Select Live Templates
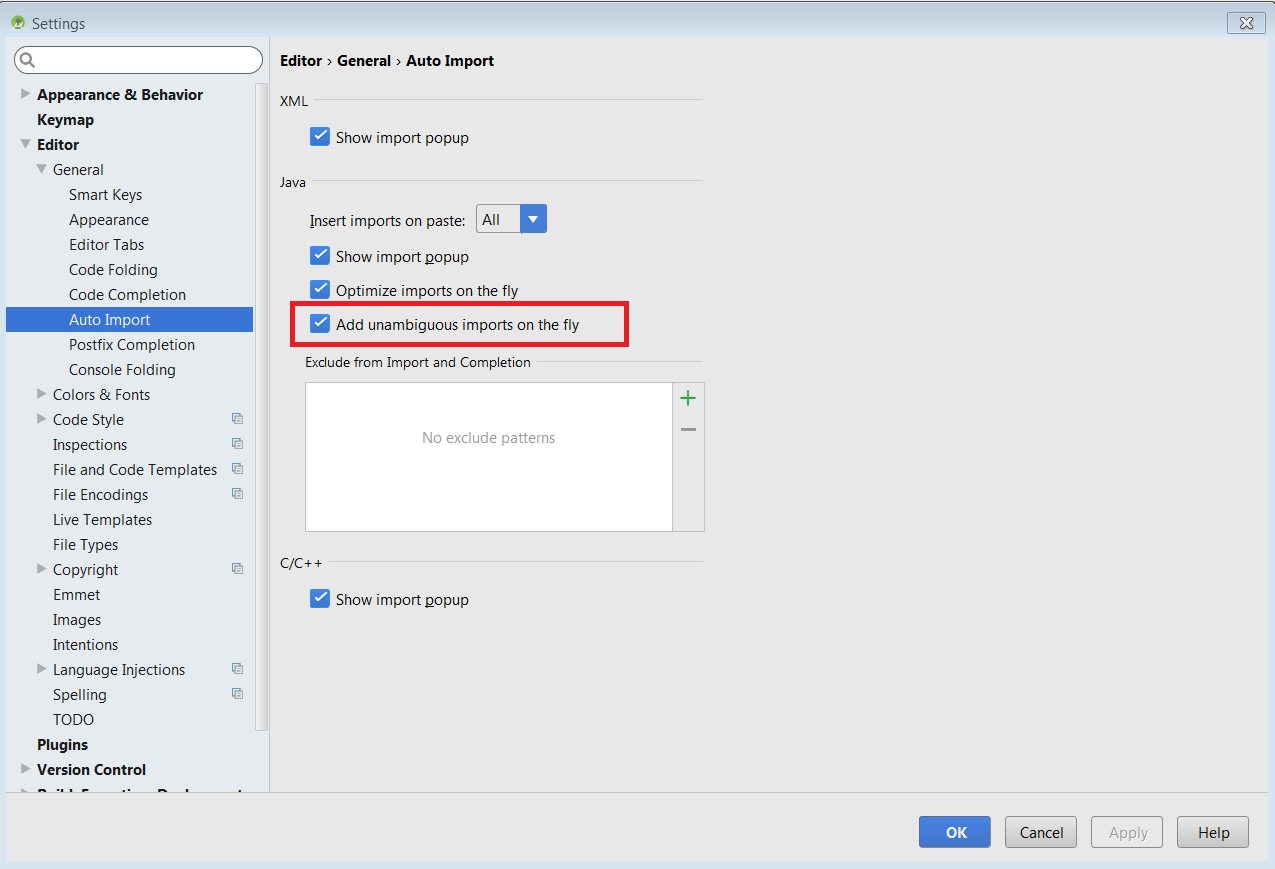 (102, 519)
